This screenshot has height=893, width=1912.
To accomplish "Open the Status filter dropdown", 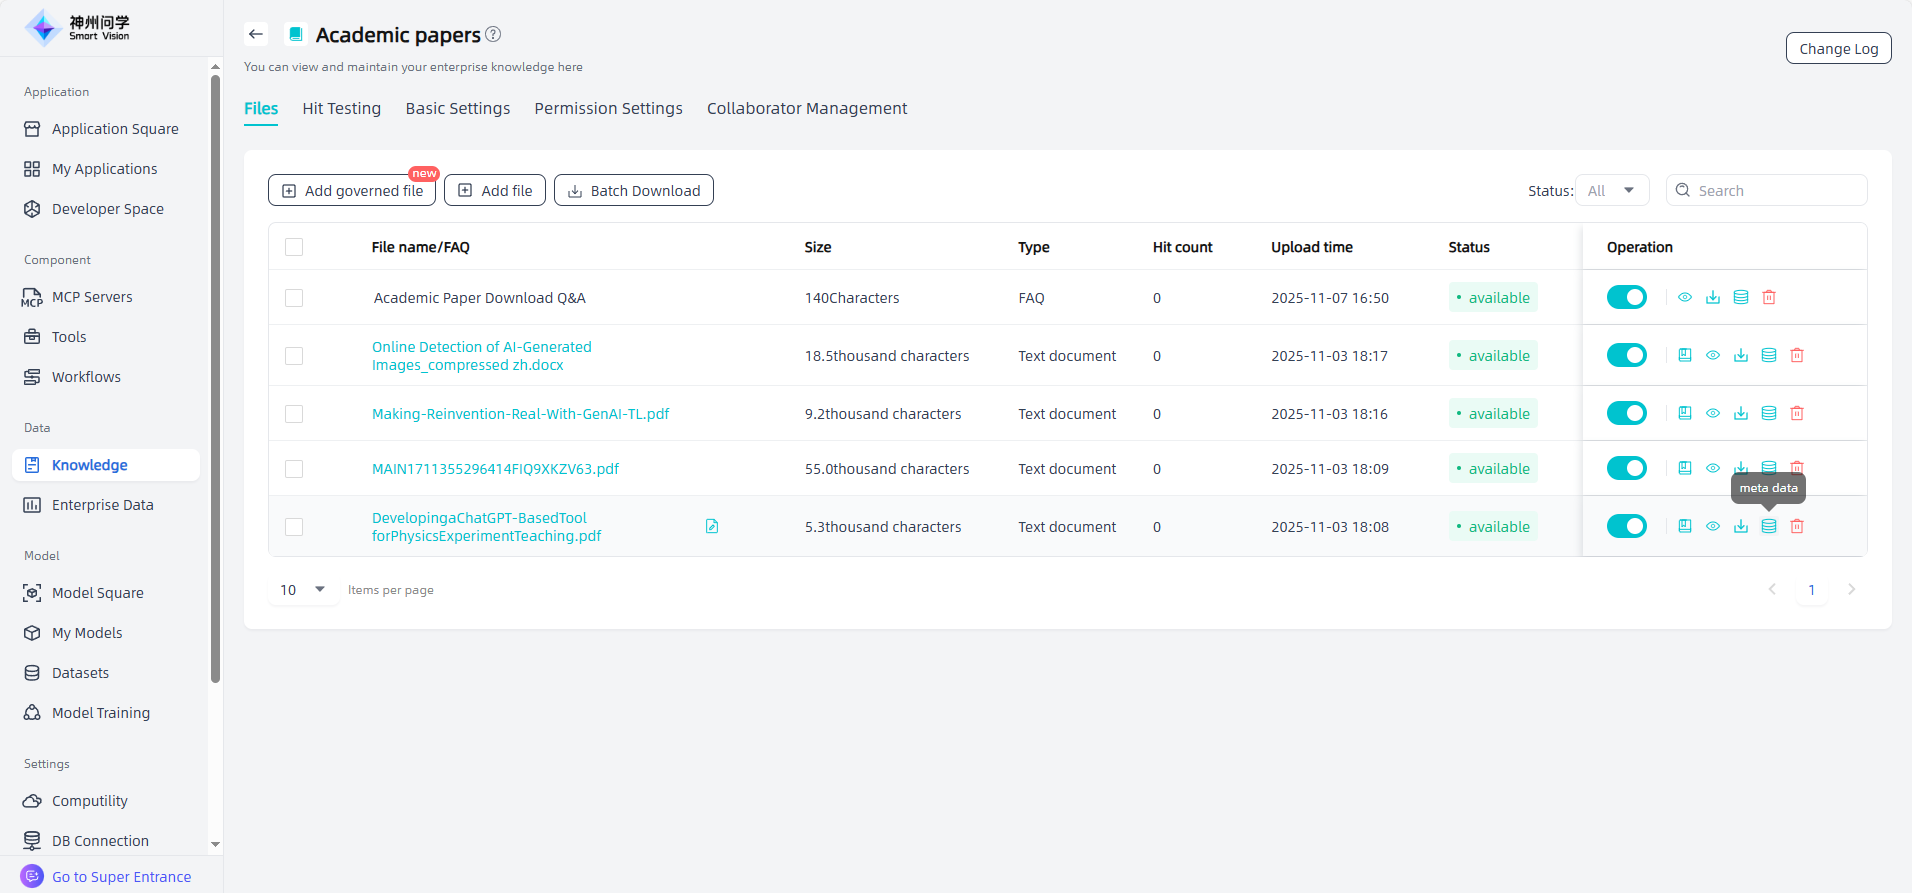I will tap(1612, 190).
